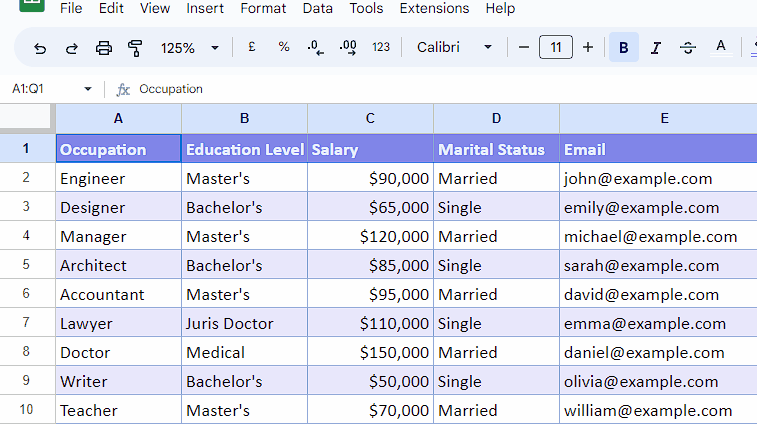The height and width of the screenshot is (424, 757).
Task: Open the Data menu
Action: point(318,8)
